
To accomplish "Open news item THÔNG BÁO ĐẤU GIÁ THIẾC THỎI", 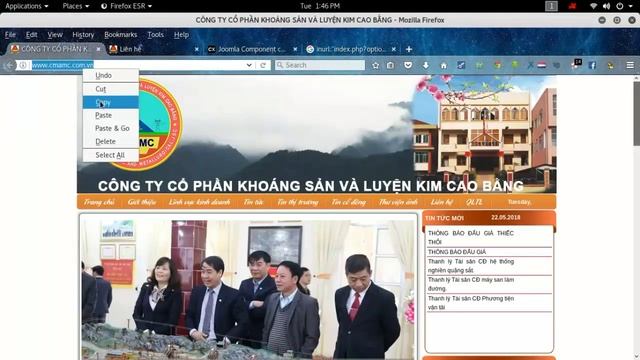I will click(471, 238).
